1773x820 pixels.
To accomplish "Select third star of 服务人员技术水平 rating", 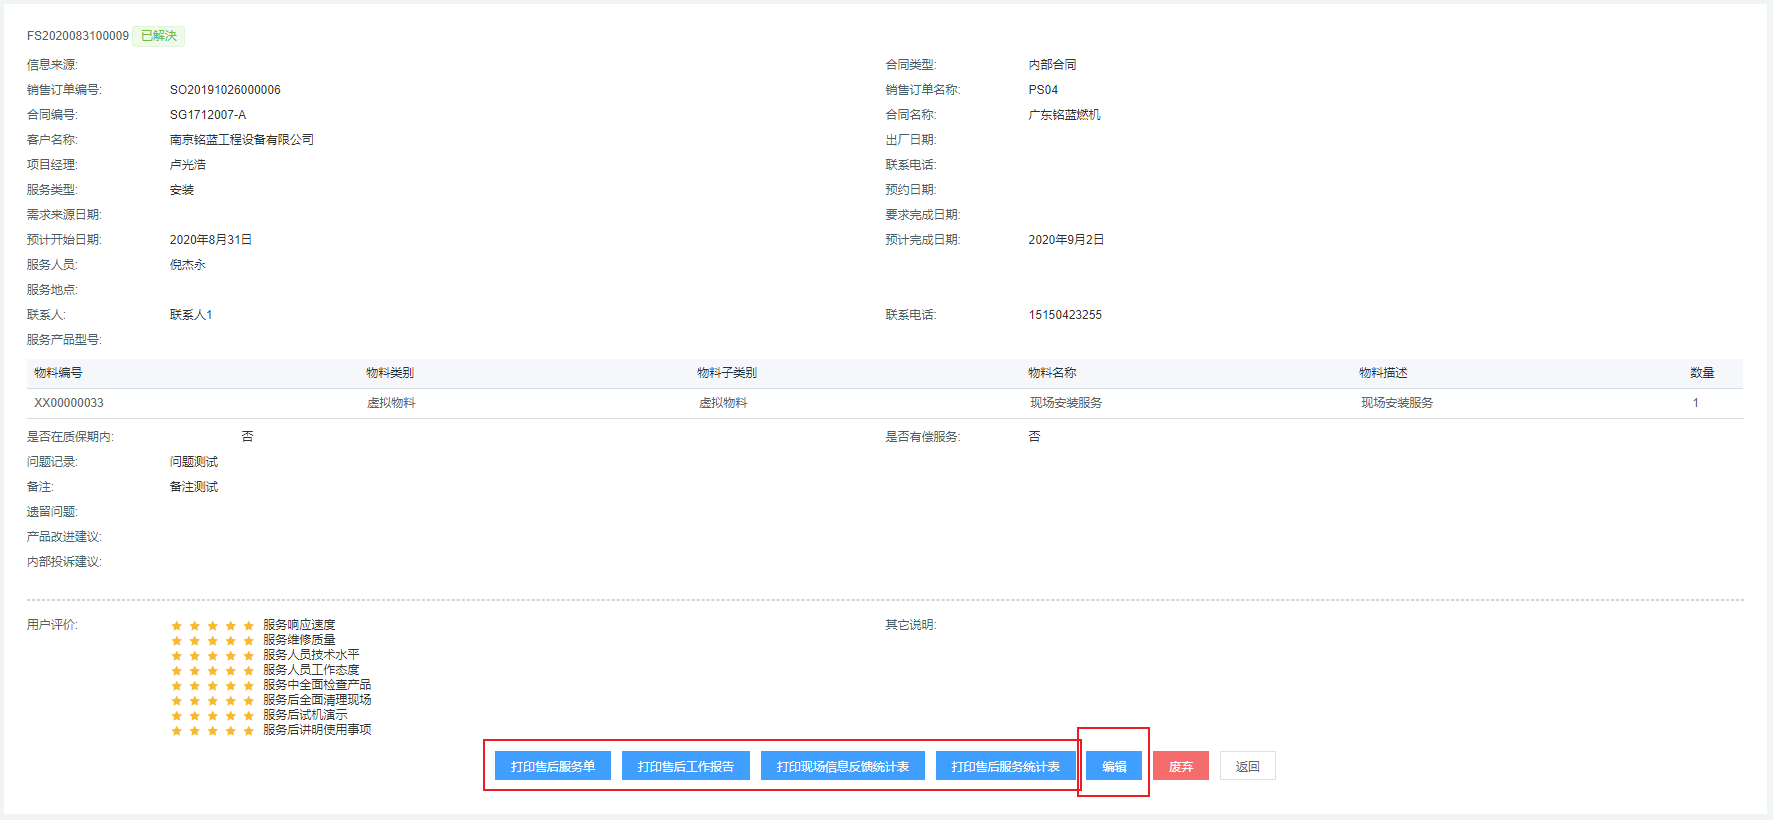I will pyautogui.click(x=213, y=656).
